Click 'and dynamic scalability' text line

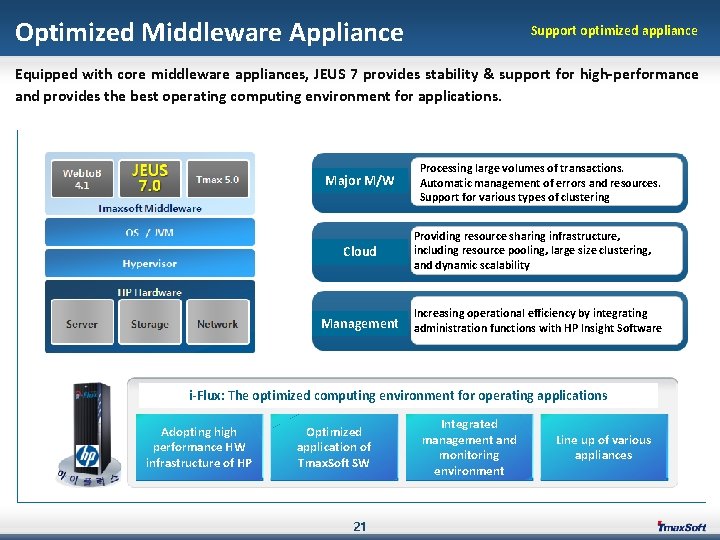(x=472, y=265)
